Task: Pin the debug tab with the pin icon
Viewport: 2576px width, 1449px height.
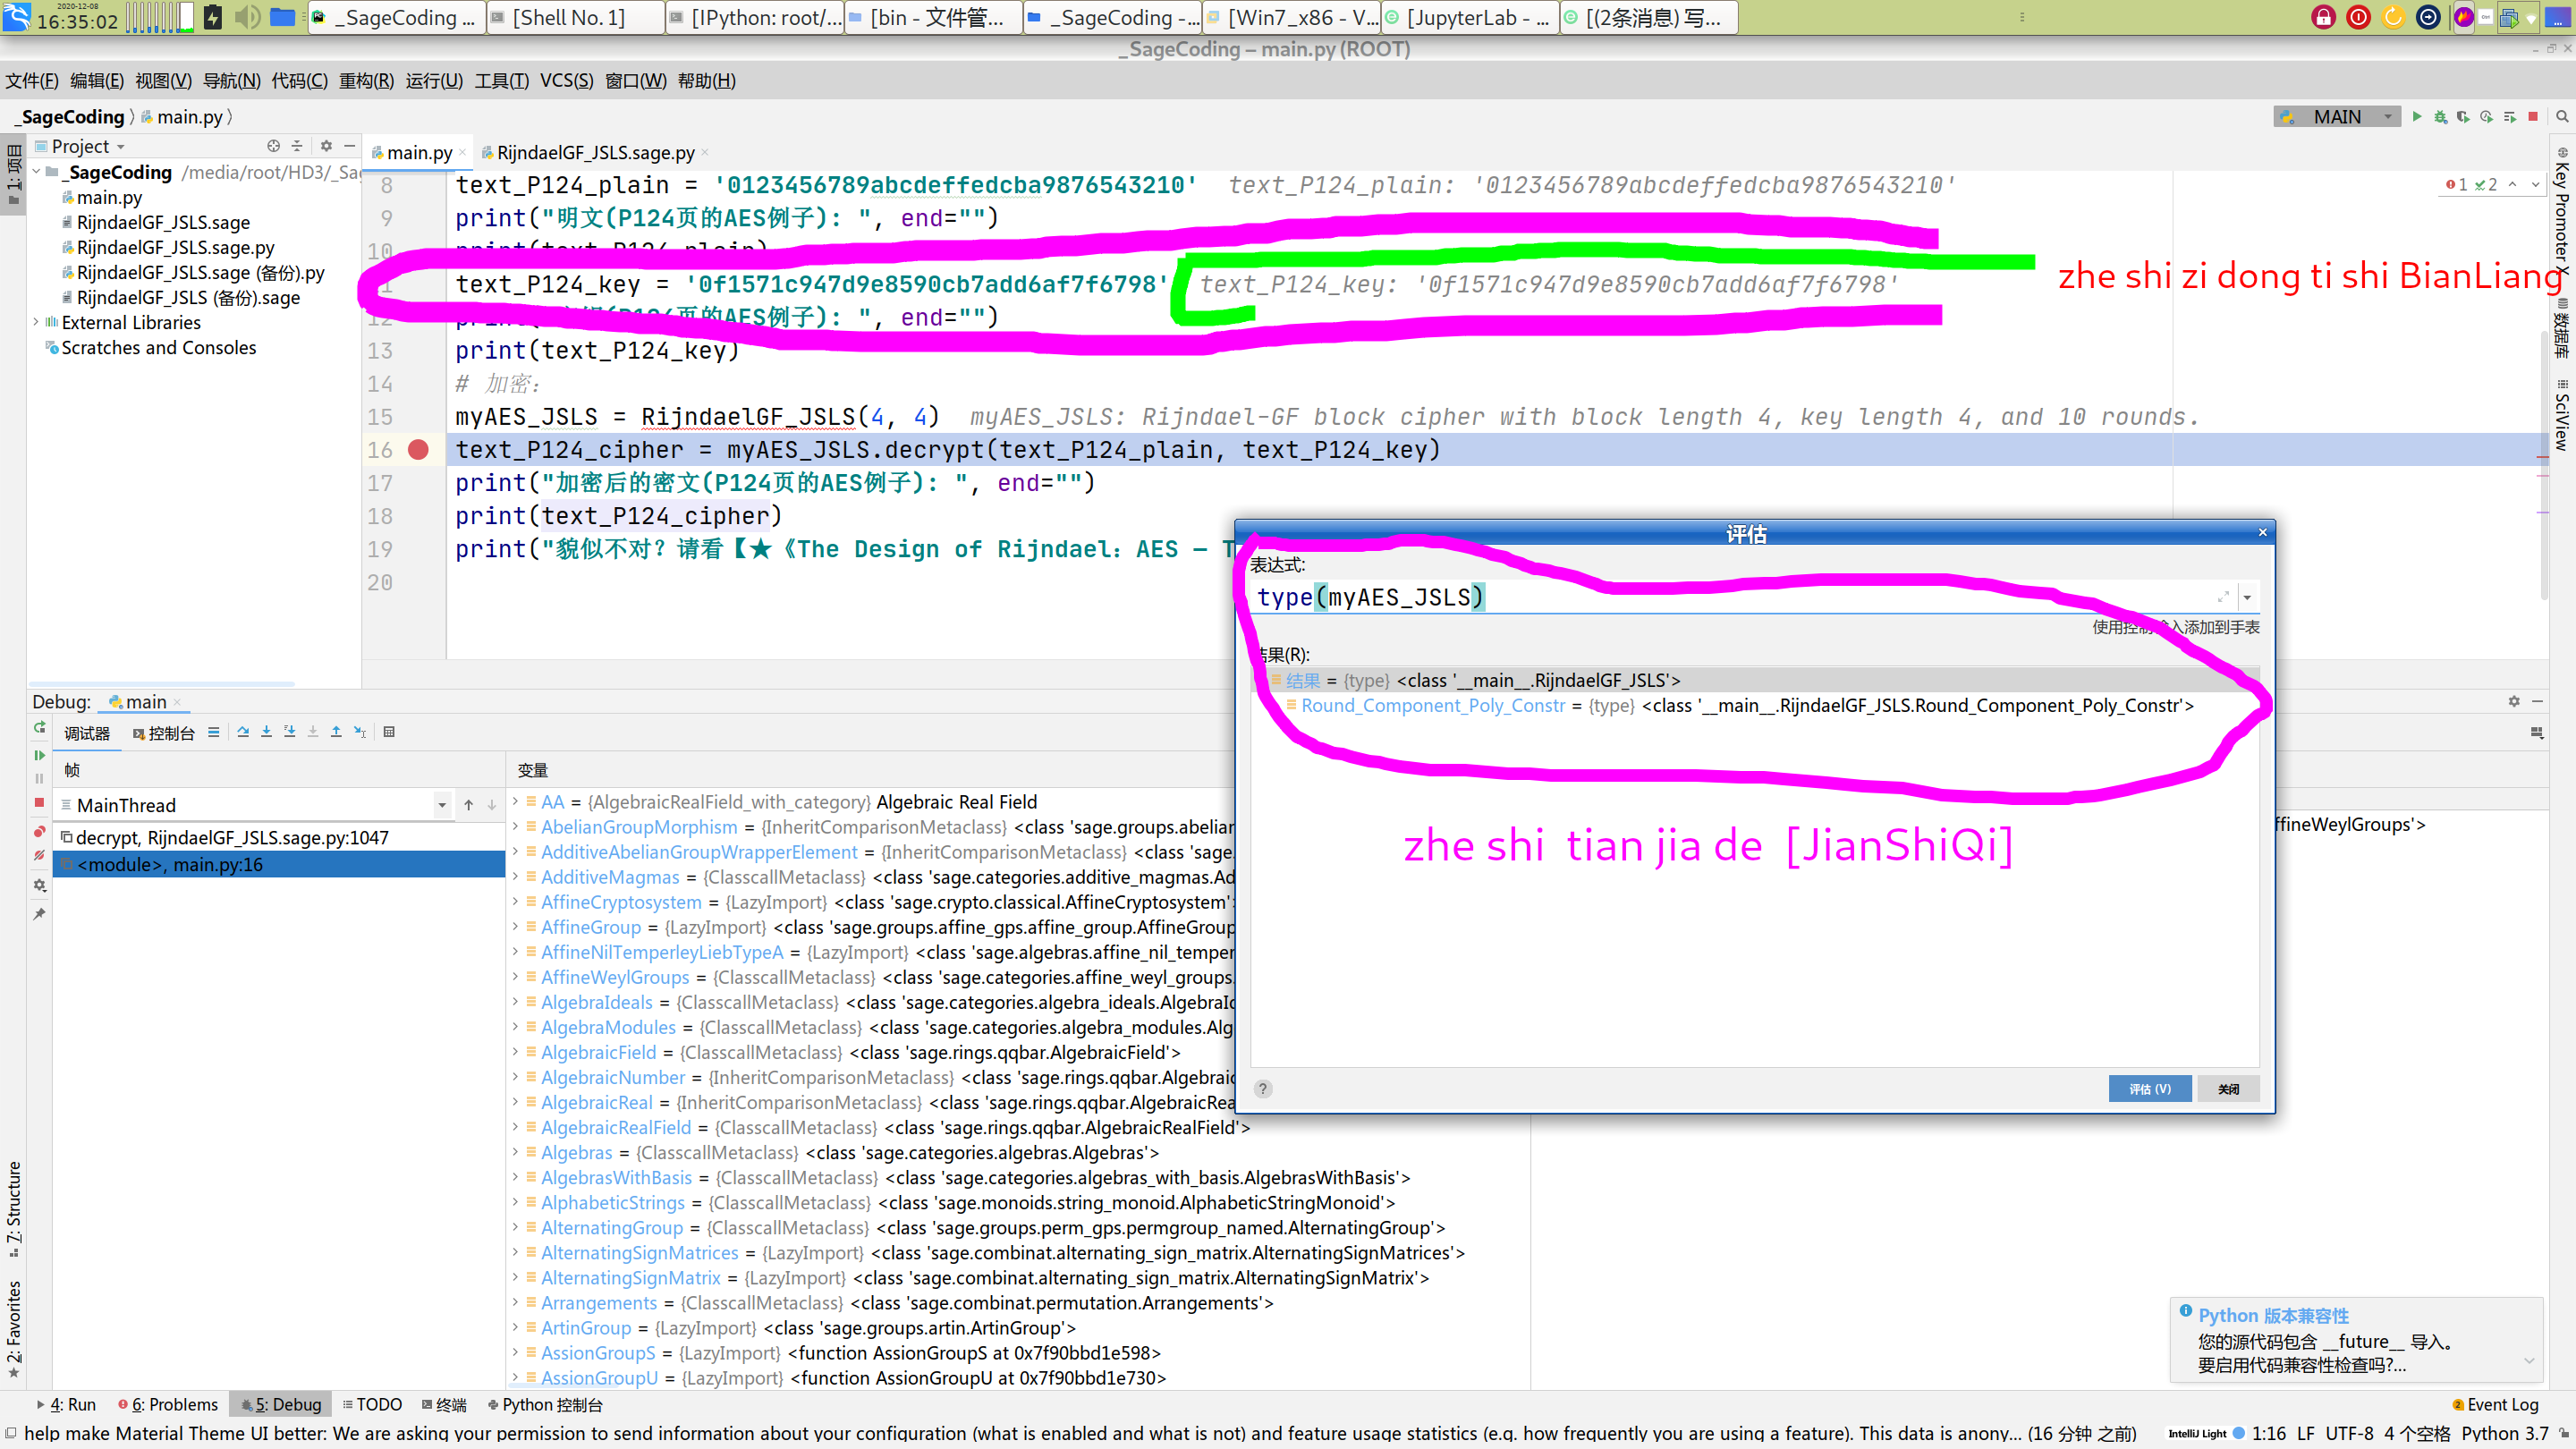Action: 39,914
